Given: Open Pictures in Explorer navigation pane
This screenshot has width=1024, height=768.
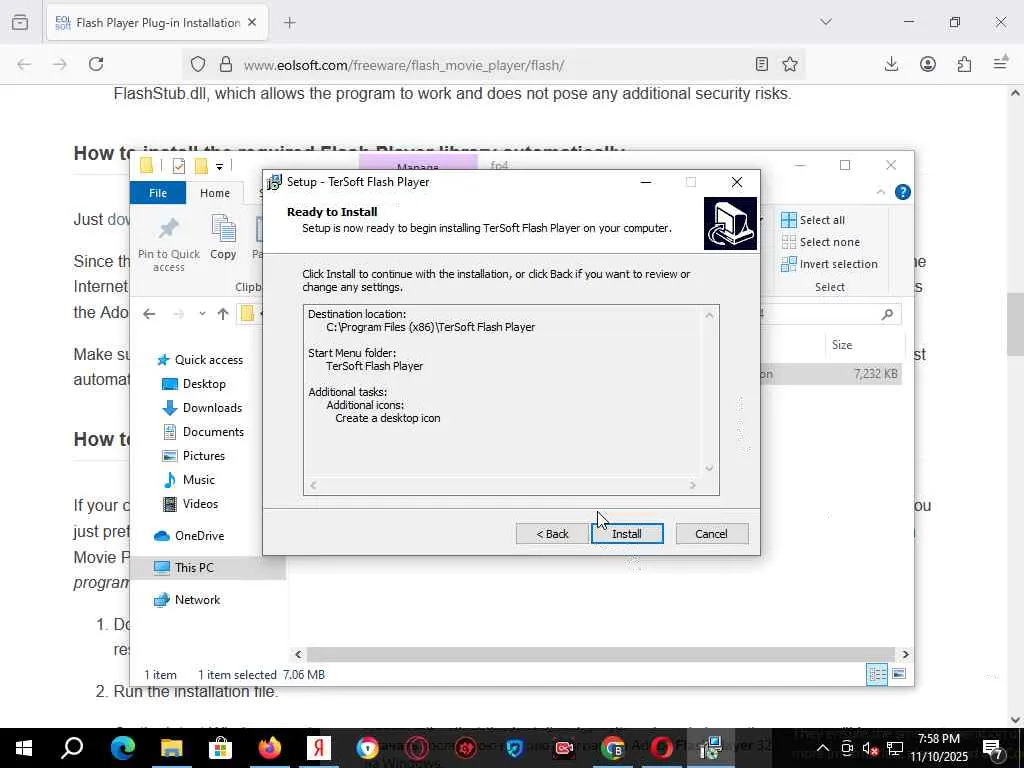Looking at the screenshot, I should tap(193, 456).
